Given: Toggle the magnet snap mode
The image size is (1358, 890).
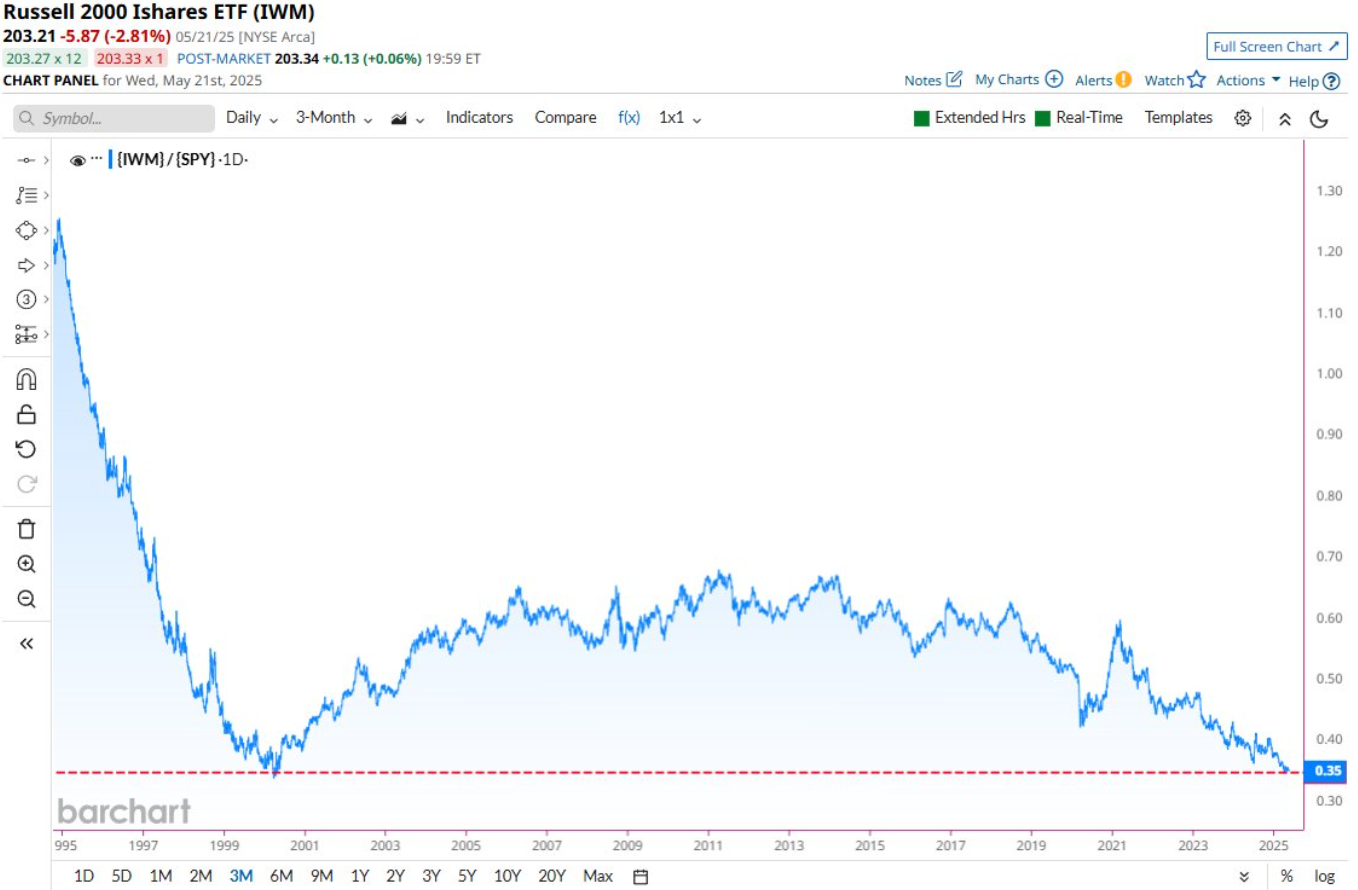Looking at the screenshot, I should click(27, 379).
